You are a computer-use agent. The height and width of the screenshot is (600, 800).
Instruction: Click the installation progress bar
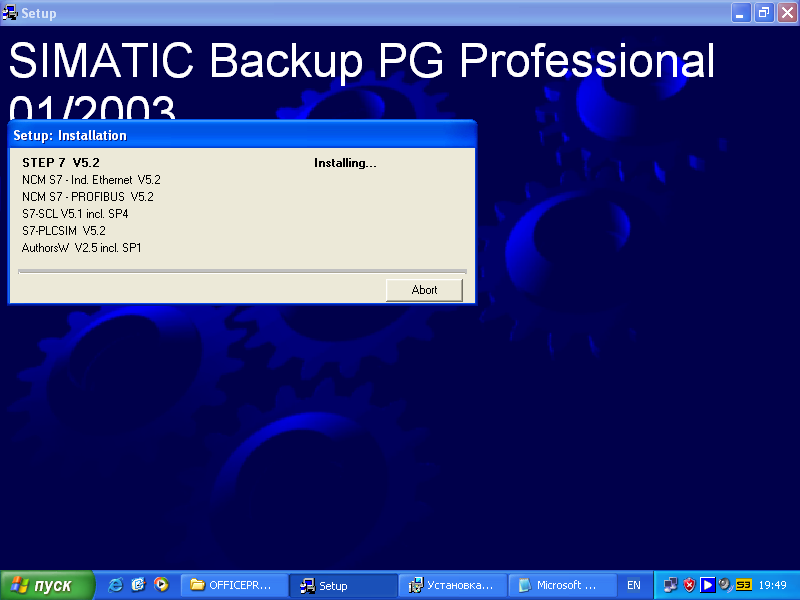242,271
